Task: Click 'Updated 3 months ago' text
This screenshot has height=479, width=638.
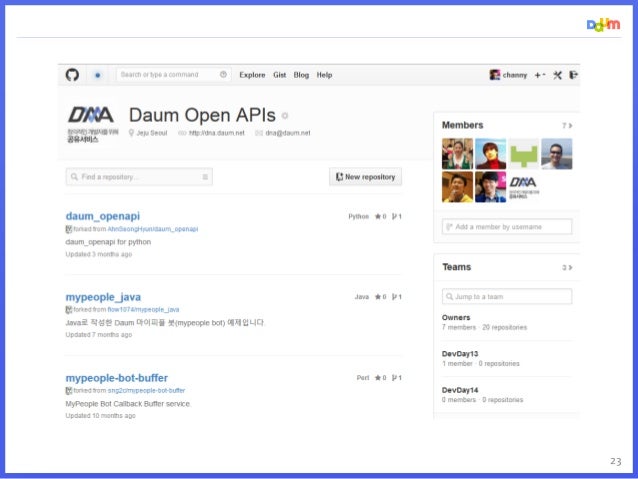Action: tap(99, 255)
